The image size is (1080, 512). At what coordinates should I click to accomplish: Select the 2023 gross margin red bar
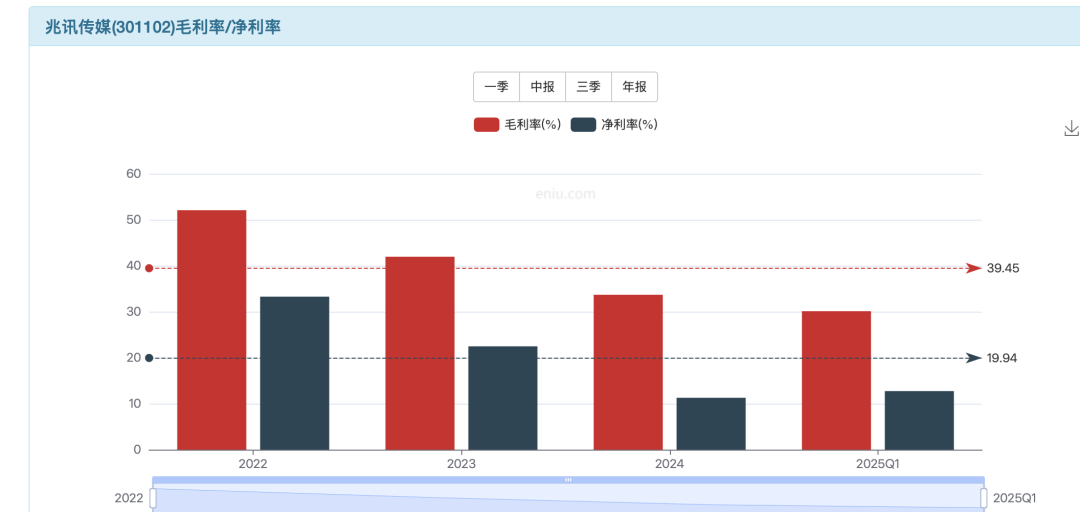click(x=419, y=354)
